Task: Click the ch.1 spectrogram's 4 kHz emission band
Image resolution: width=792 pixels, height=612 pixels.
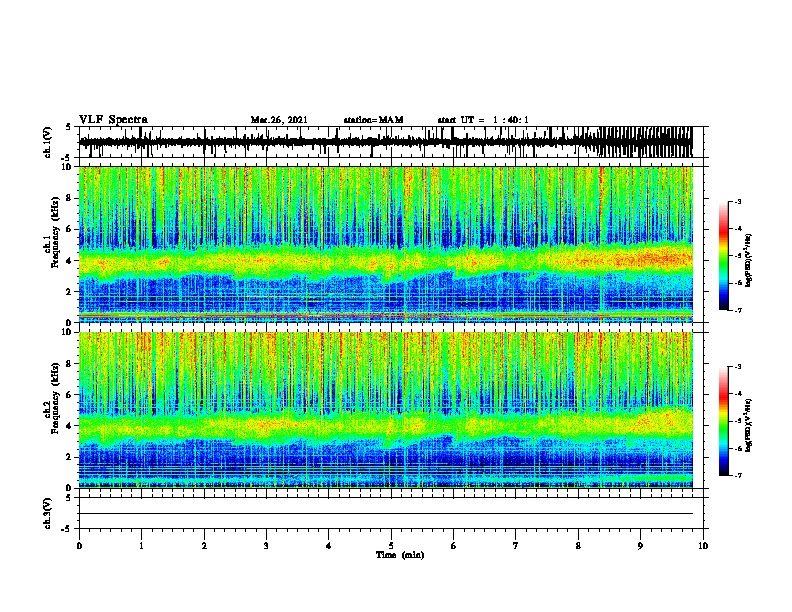Action: tap(385, 262)
